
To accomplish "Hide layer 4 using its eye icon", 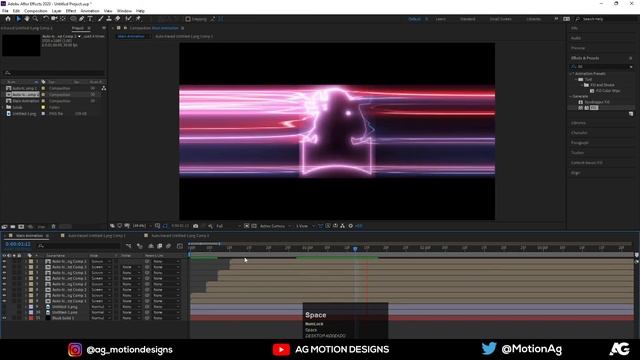I will coord(4,278).
